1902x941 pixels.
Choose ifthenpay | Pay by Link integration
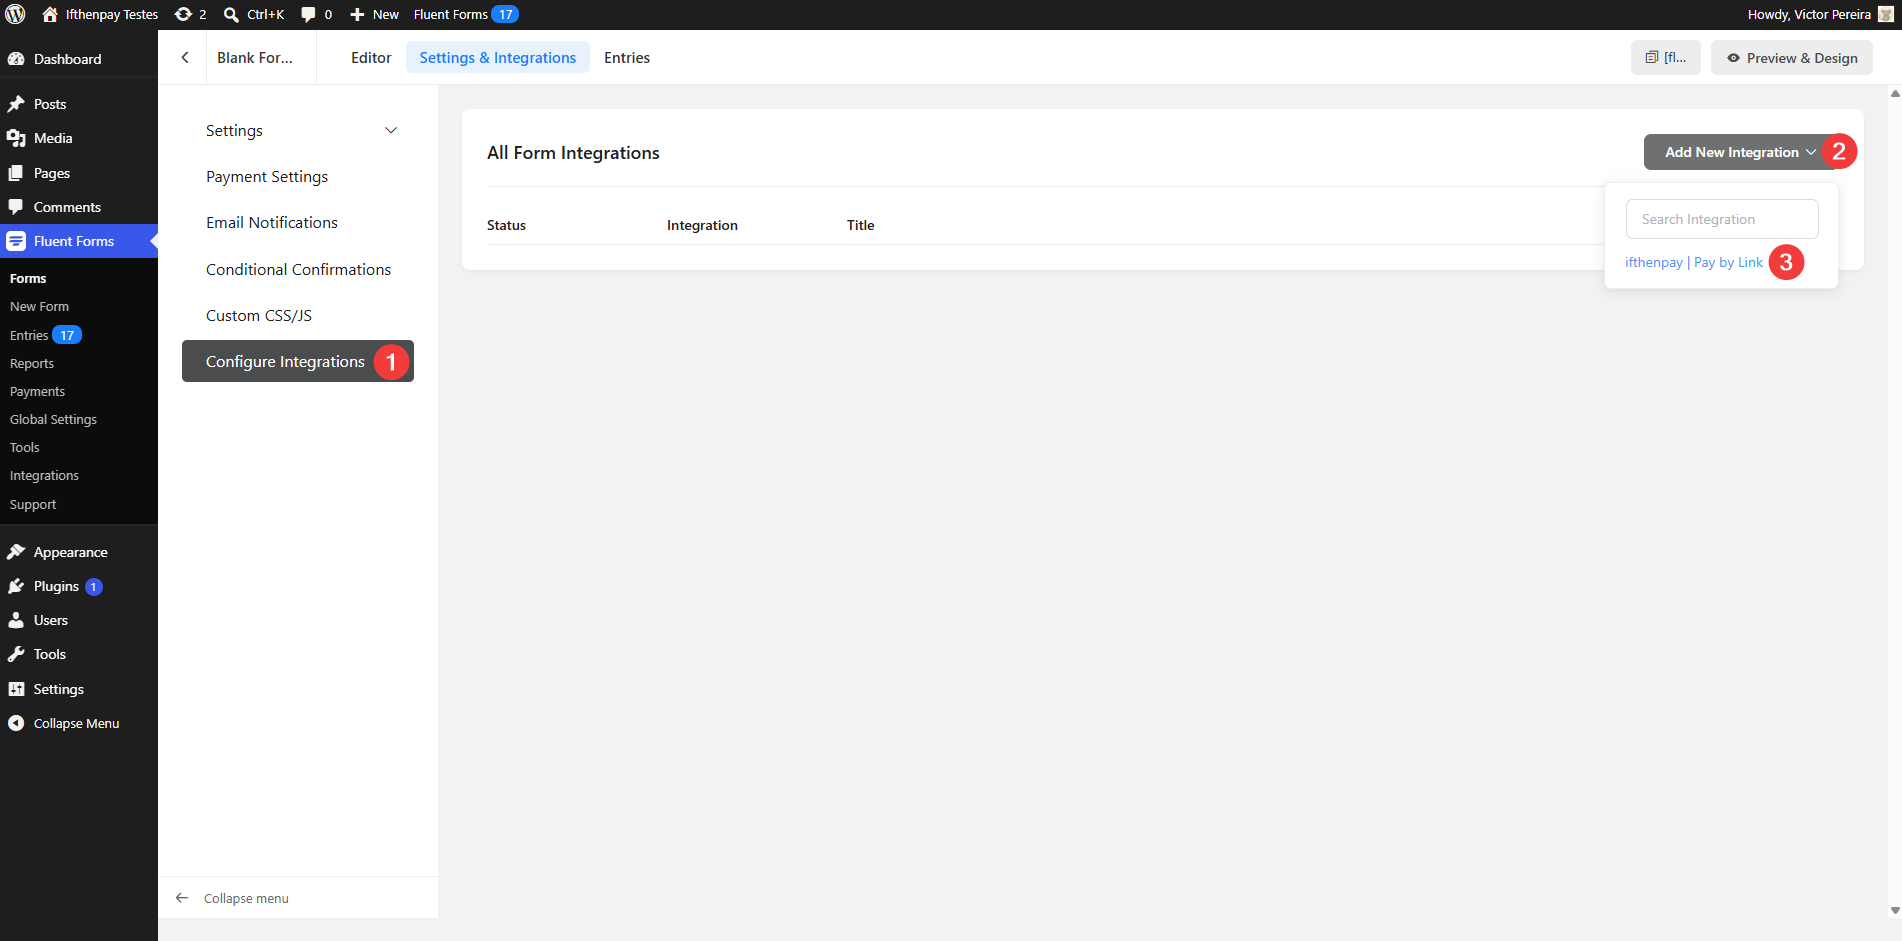click(x=1694, y=262)
